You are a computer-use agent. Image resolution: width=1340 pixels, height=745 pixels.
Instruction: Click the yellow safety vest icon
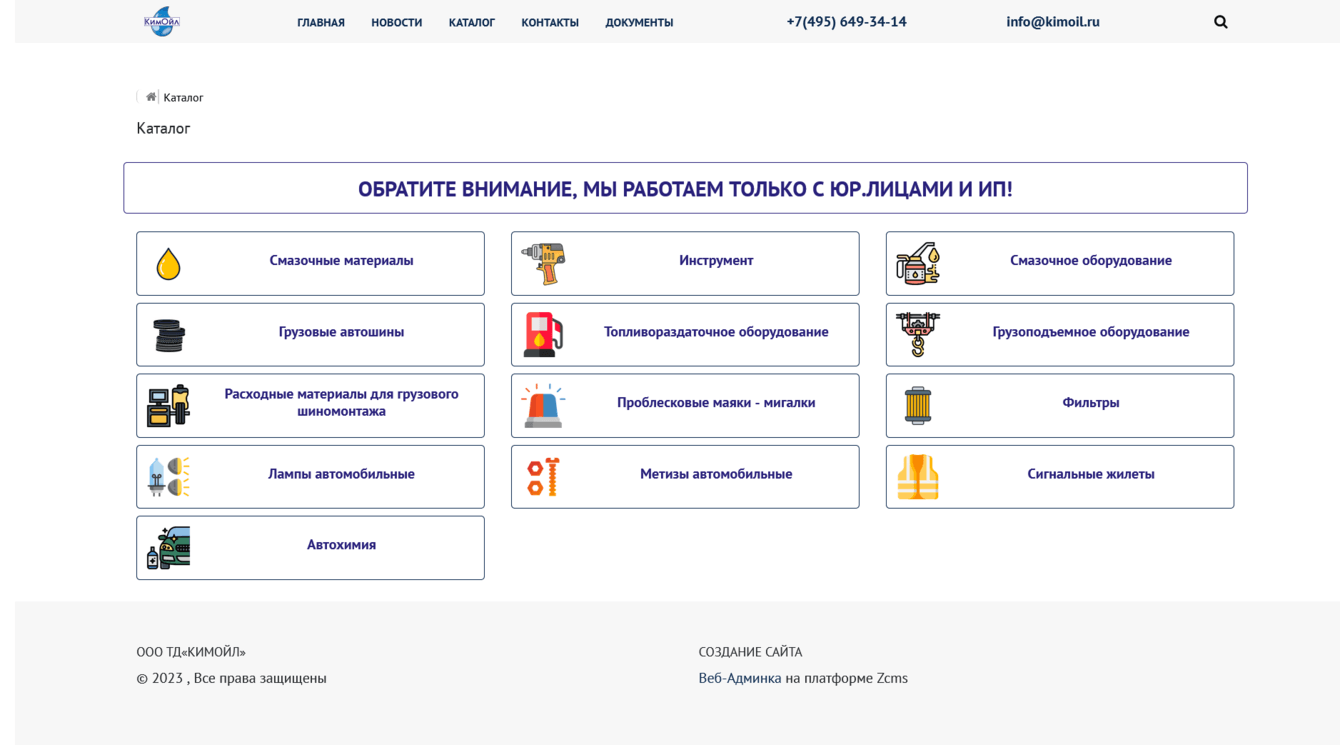918,477
